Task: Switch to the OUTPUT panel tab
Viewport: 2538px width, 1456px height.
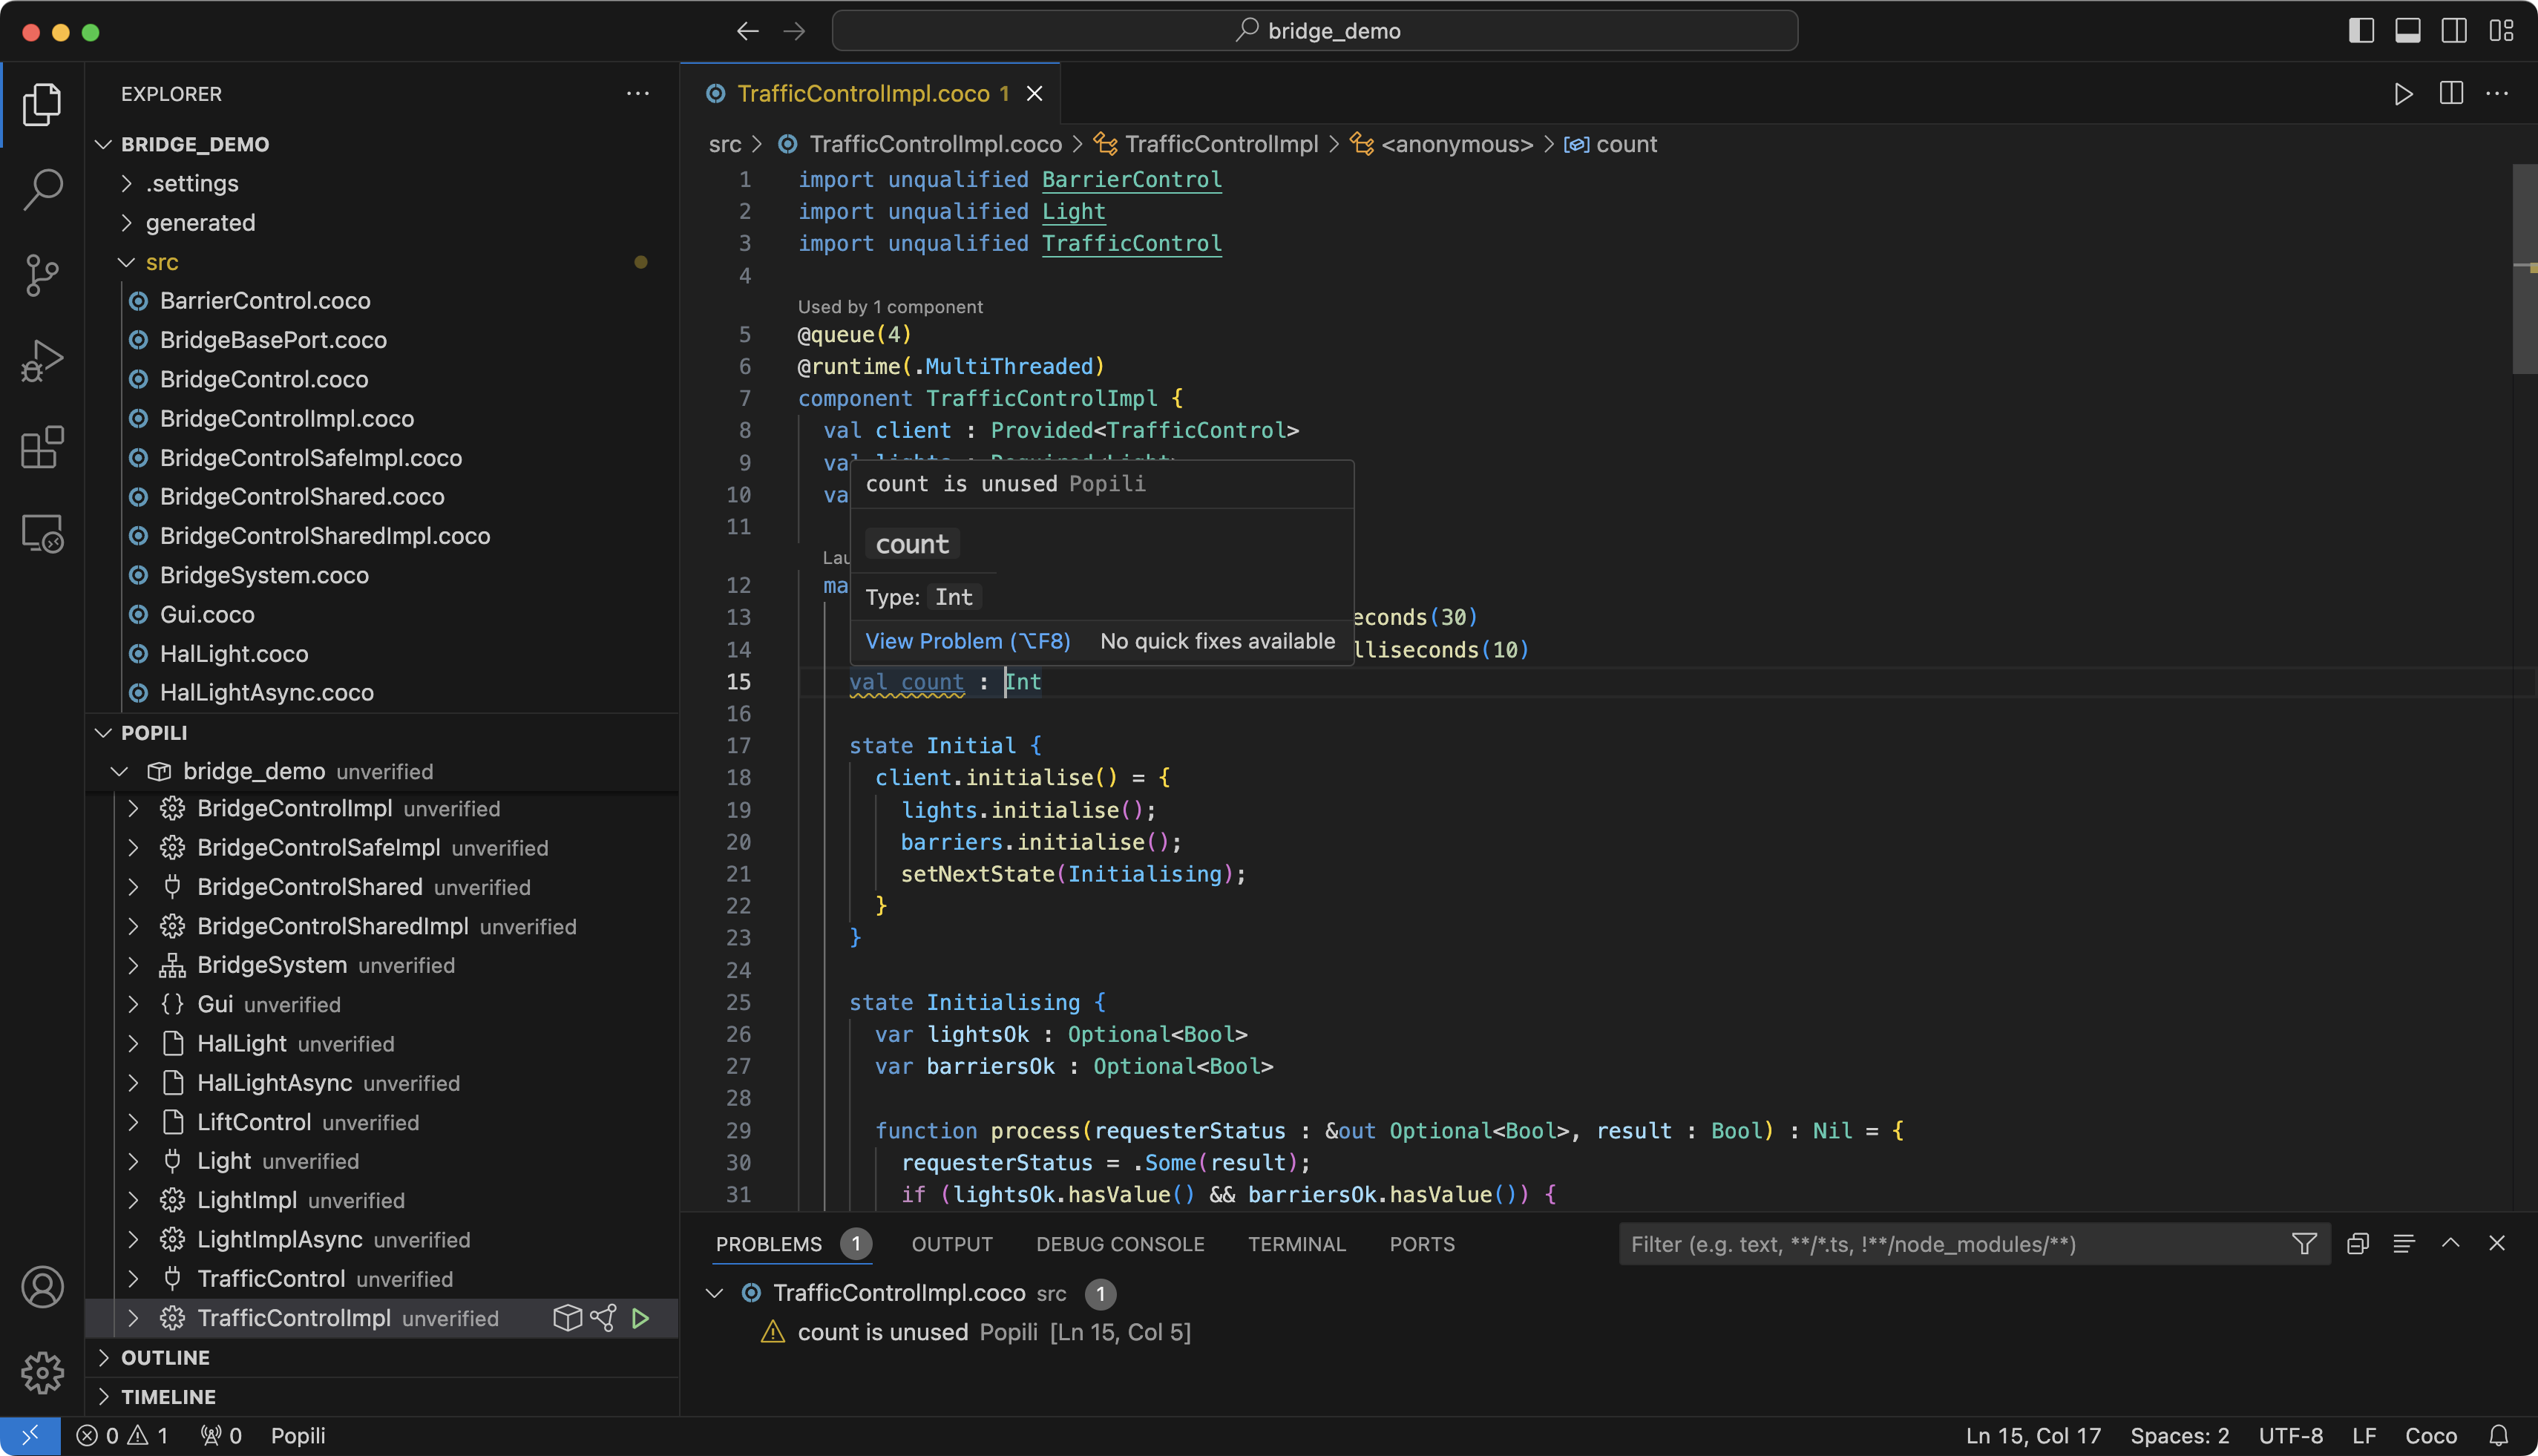Action: coord(951,1244)
